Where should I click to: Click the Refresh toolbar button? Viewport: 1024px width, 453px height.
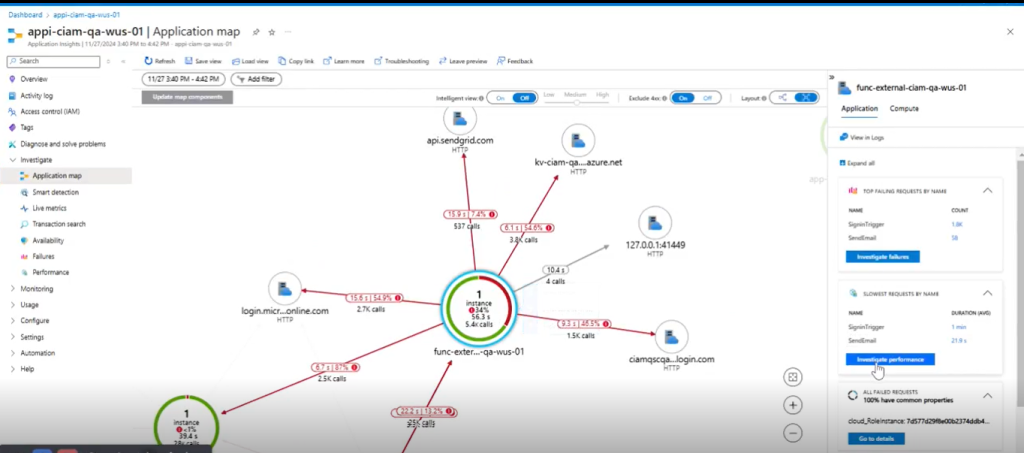coord(160,61)
